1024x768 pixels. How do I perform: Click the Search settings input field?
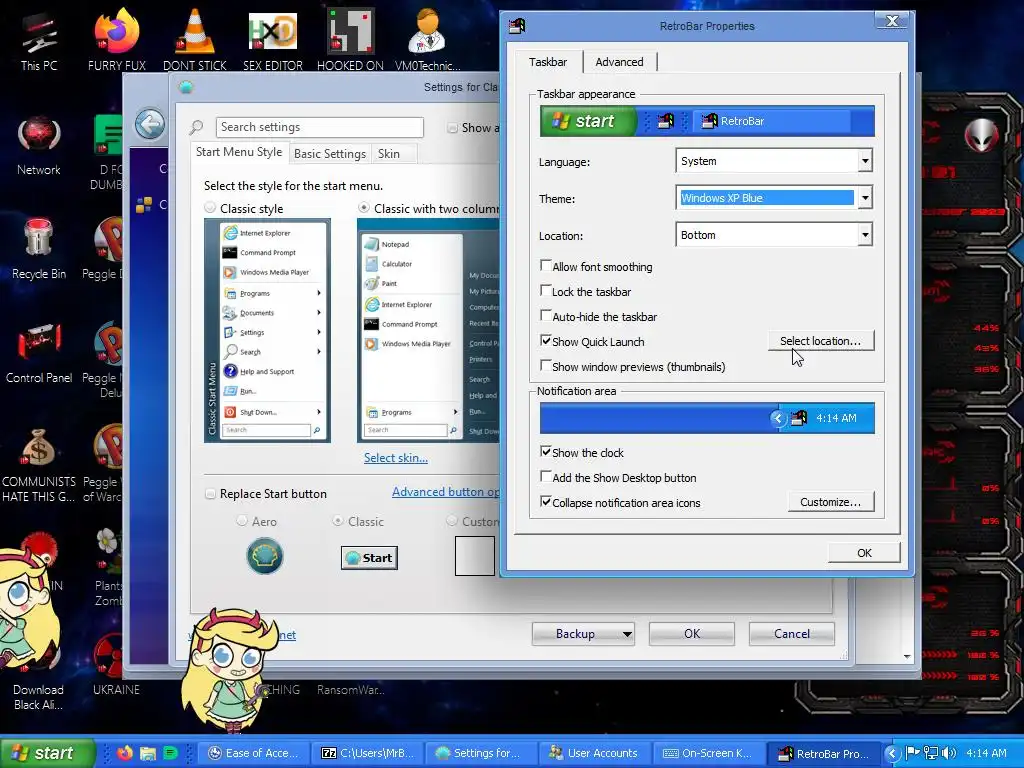coord(319,127)
